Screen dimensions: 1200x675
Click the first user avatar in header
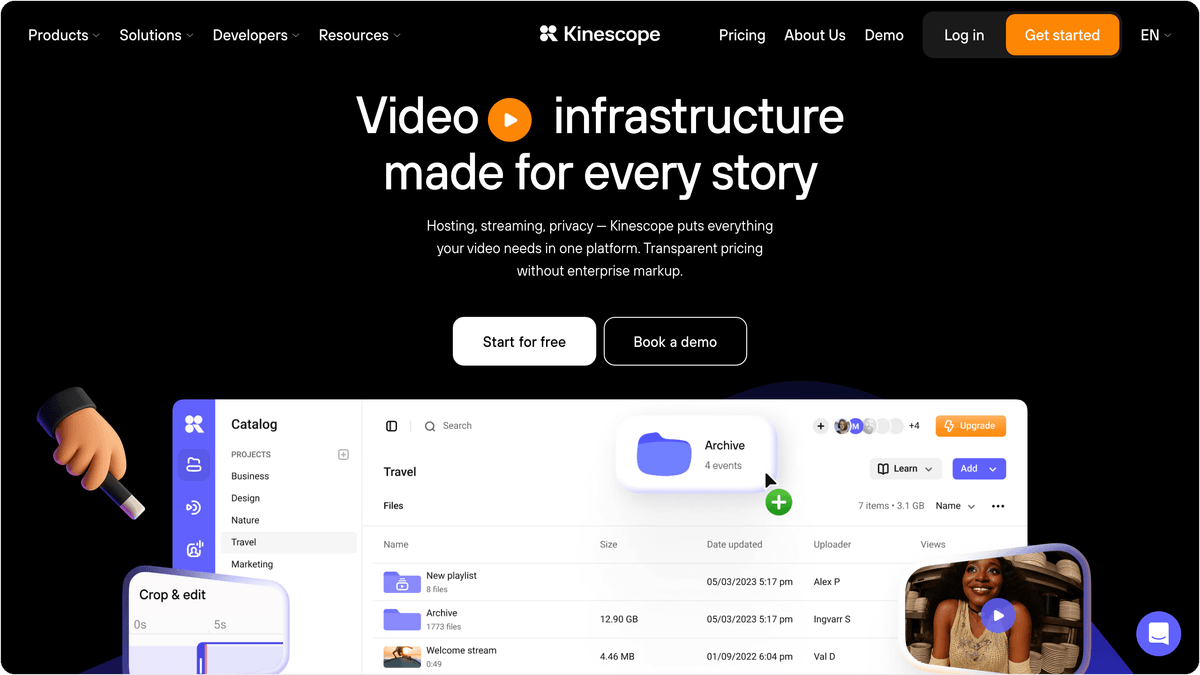(x=842, y=426)
